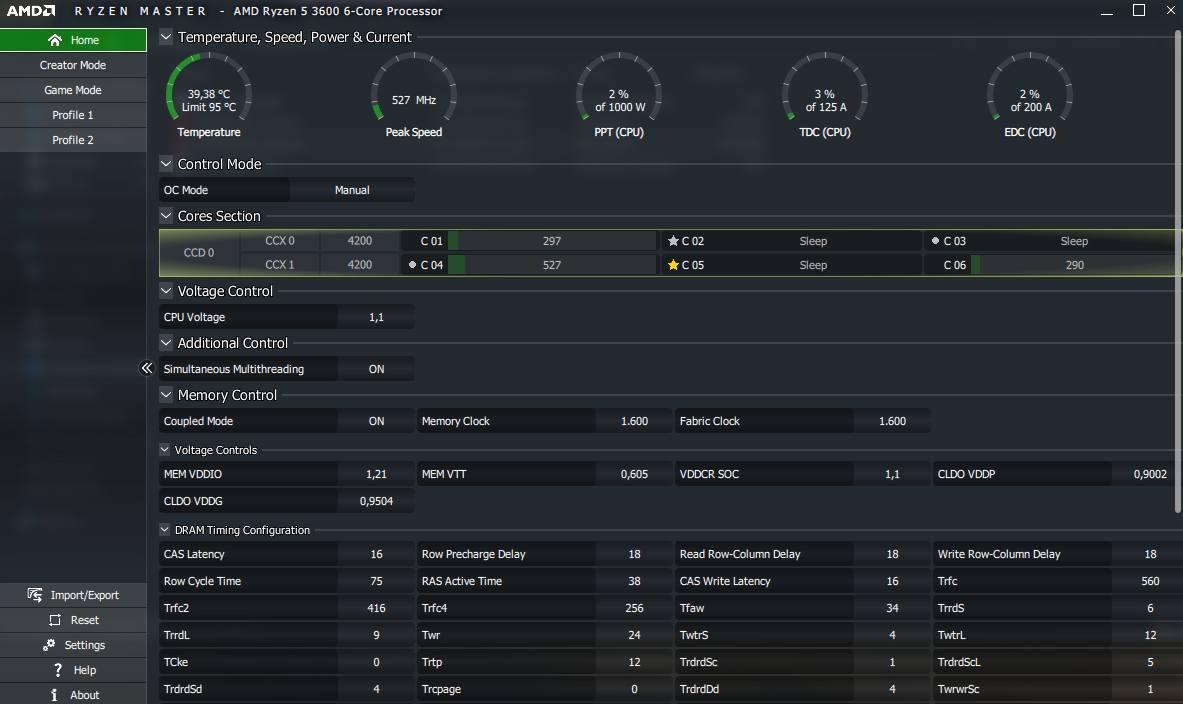The width and height of the screenshot is (1183, 704).
Task: Click the CCX 0 speed value 4200
Action: click(360, 241)
